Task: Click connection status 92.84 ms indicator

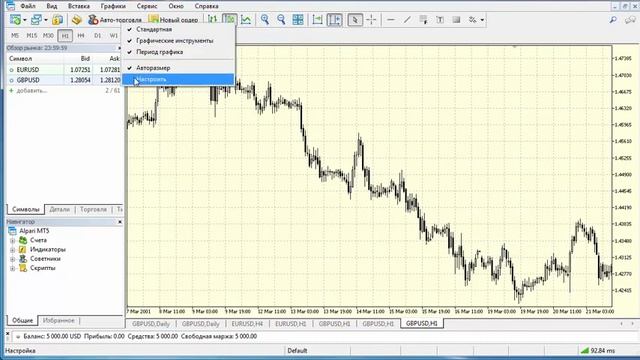Action: click(598, 351)
